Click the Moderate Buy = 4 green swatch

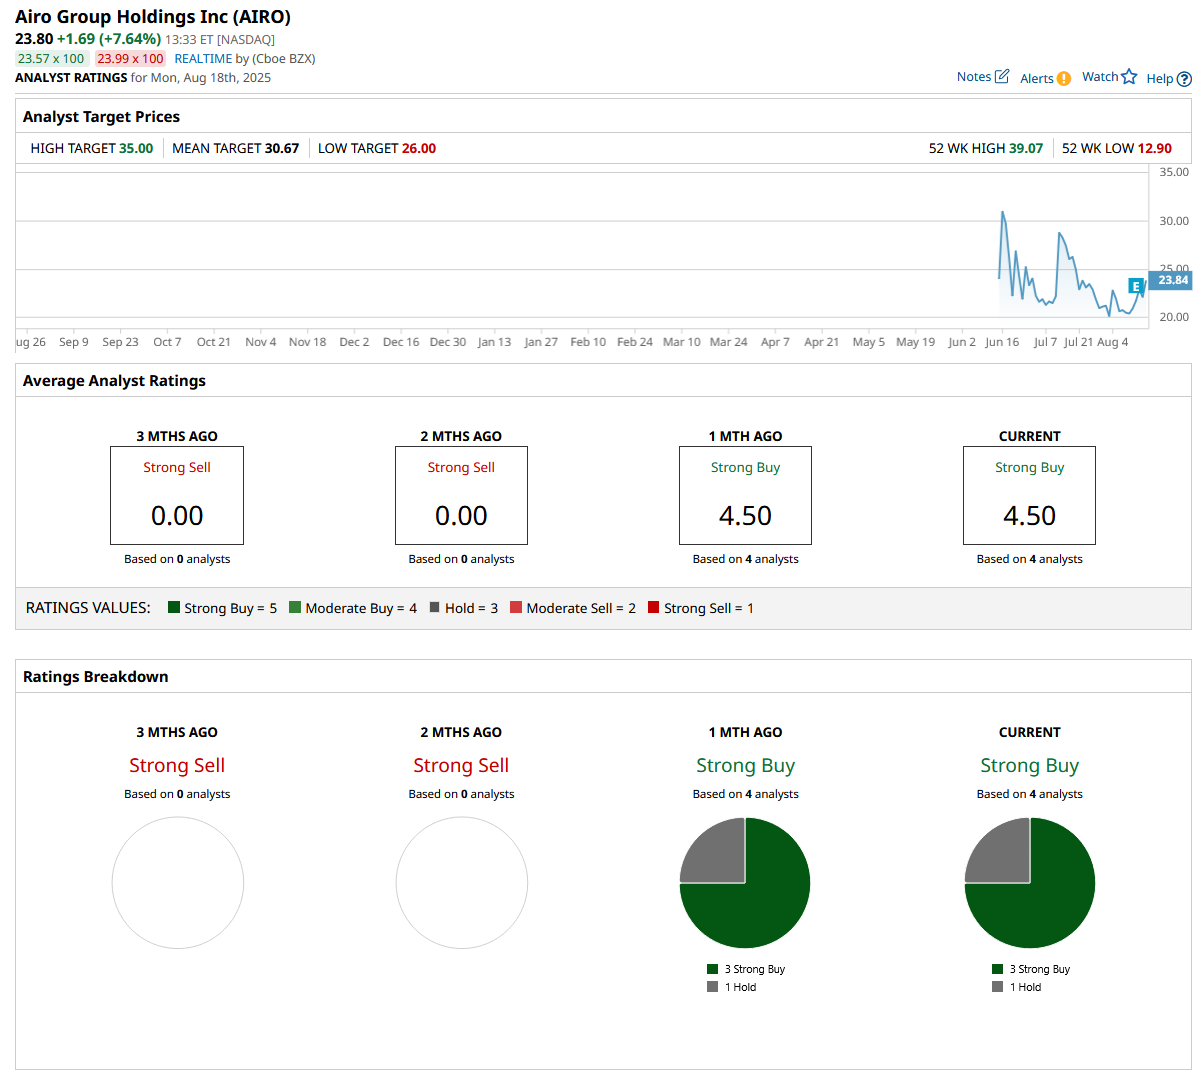click(x=295, y=607)
